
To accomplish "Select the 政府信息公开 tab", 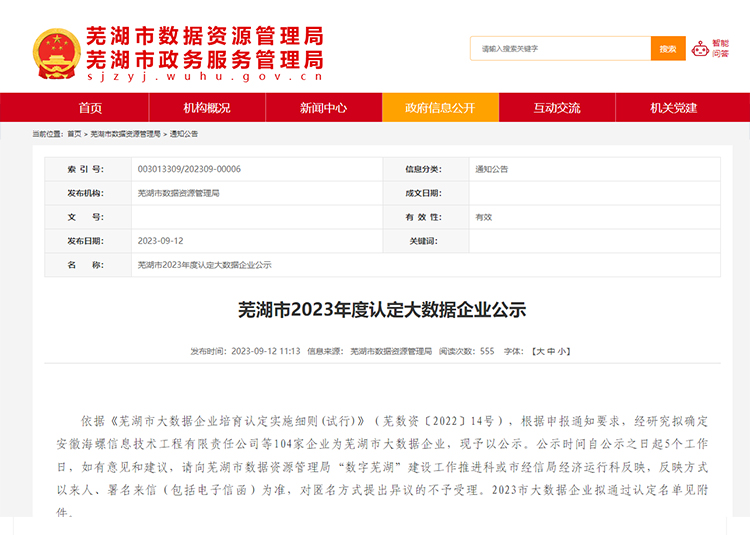I will point(440,108).
